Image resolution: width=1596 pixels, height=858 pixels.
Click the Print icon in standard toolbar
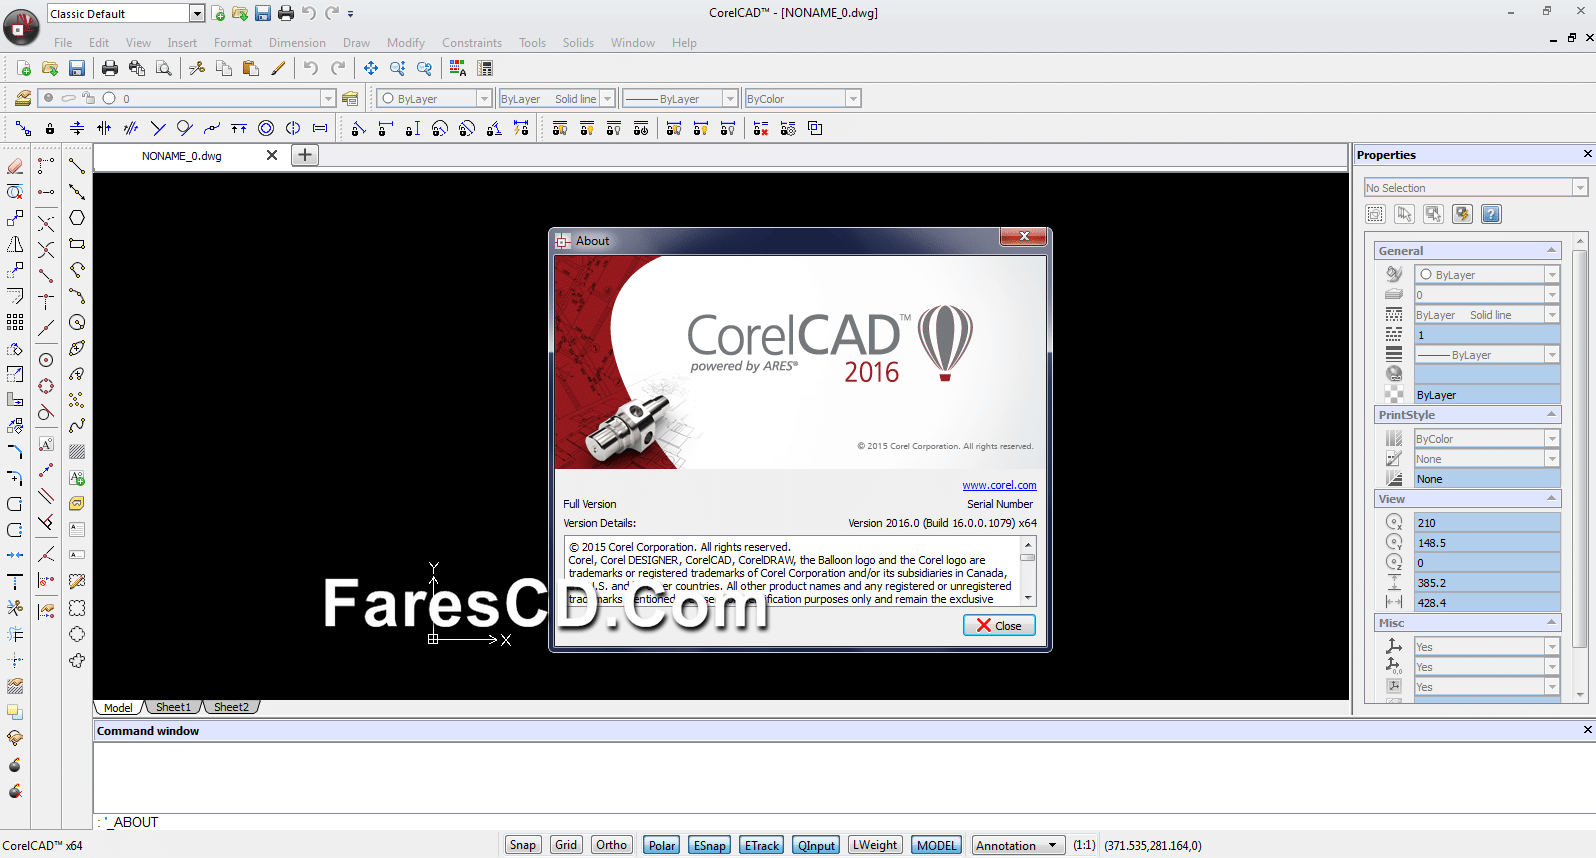coord(110,68)
